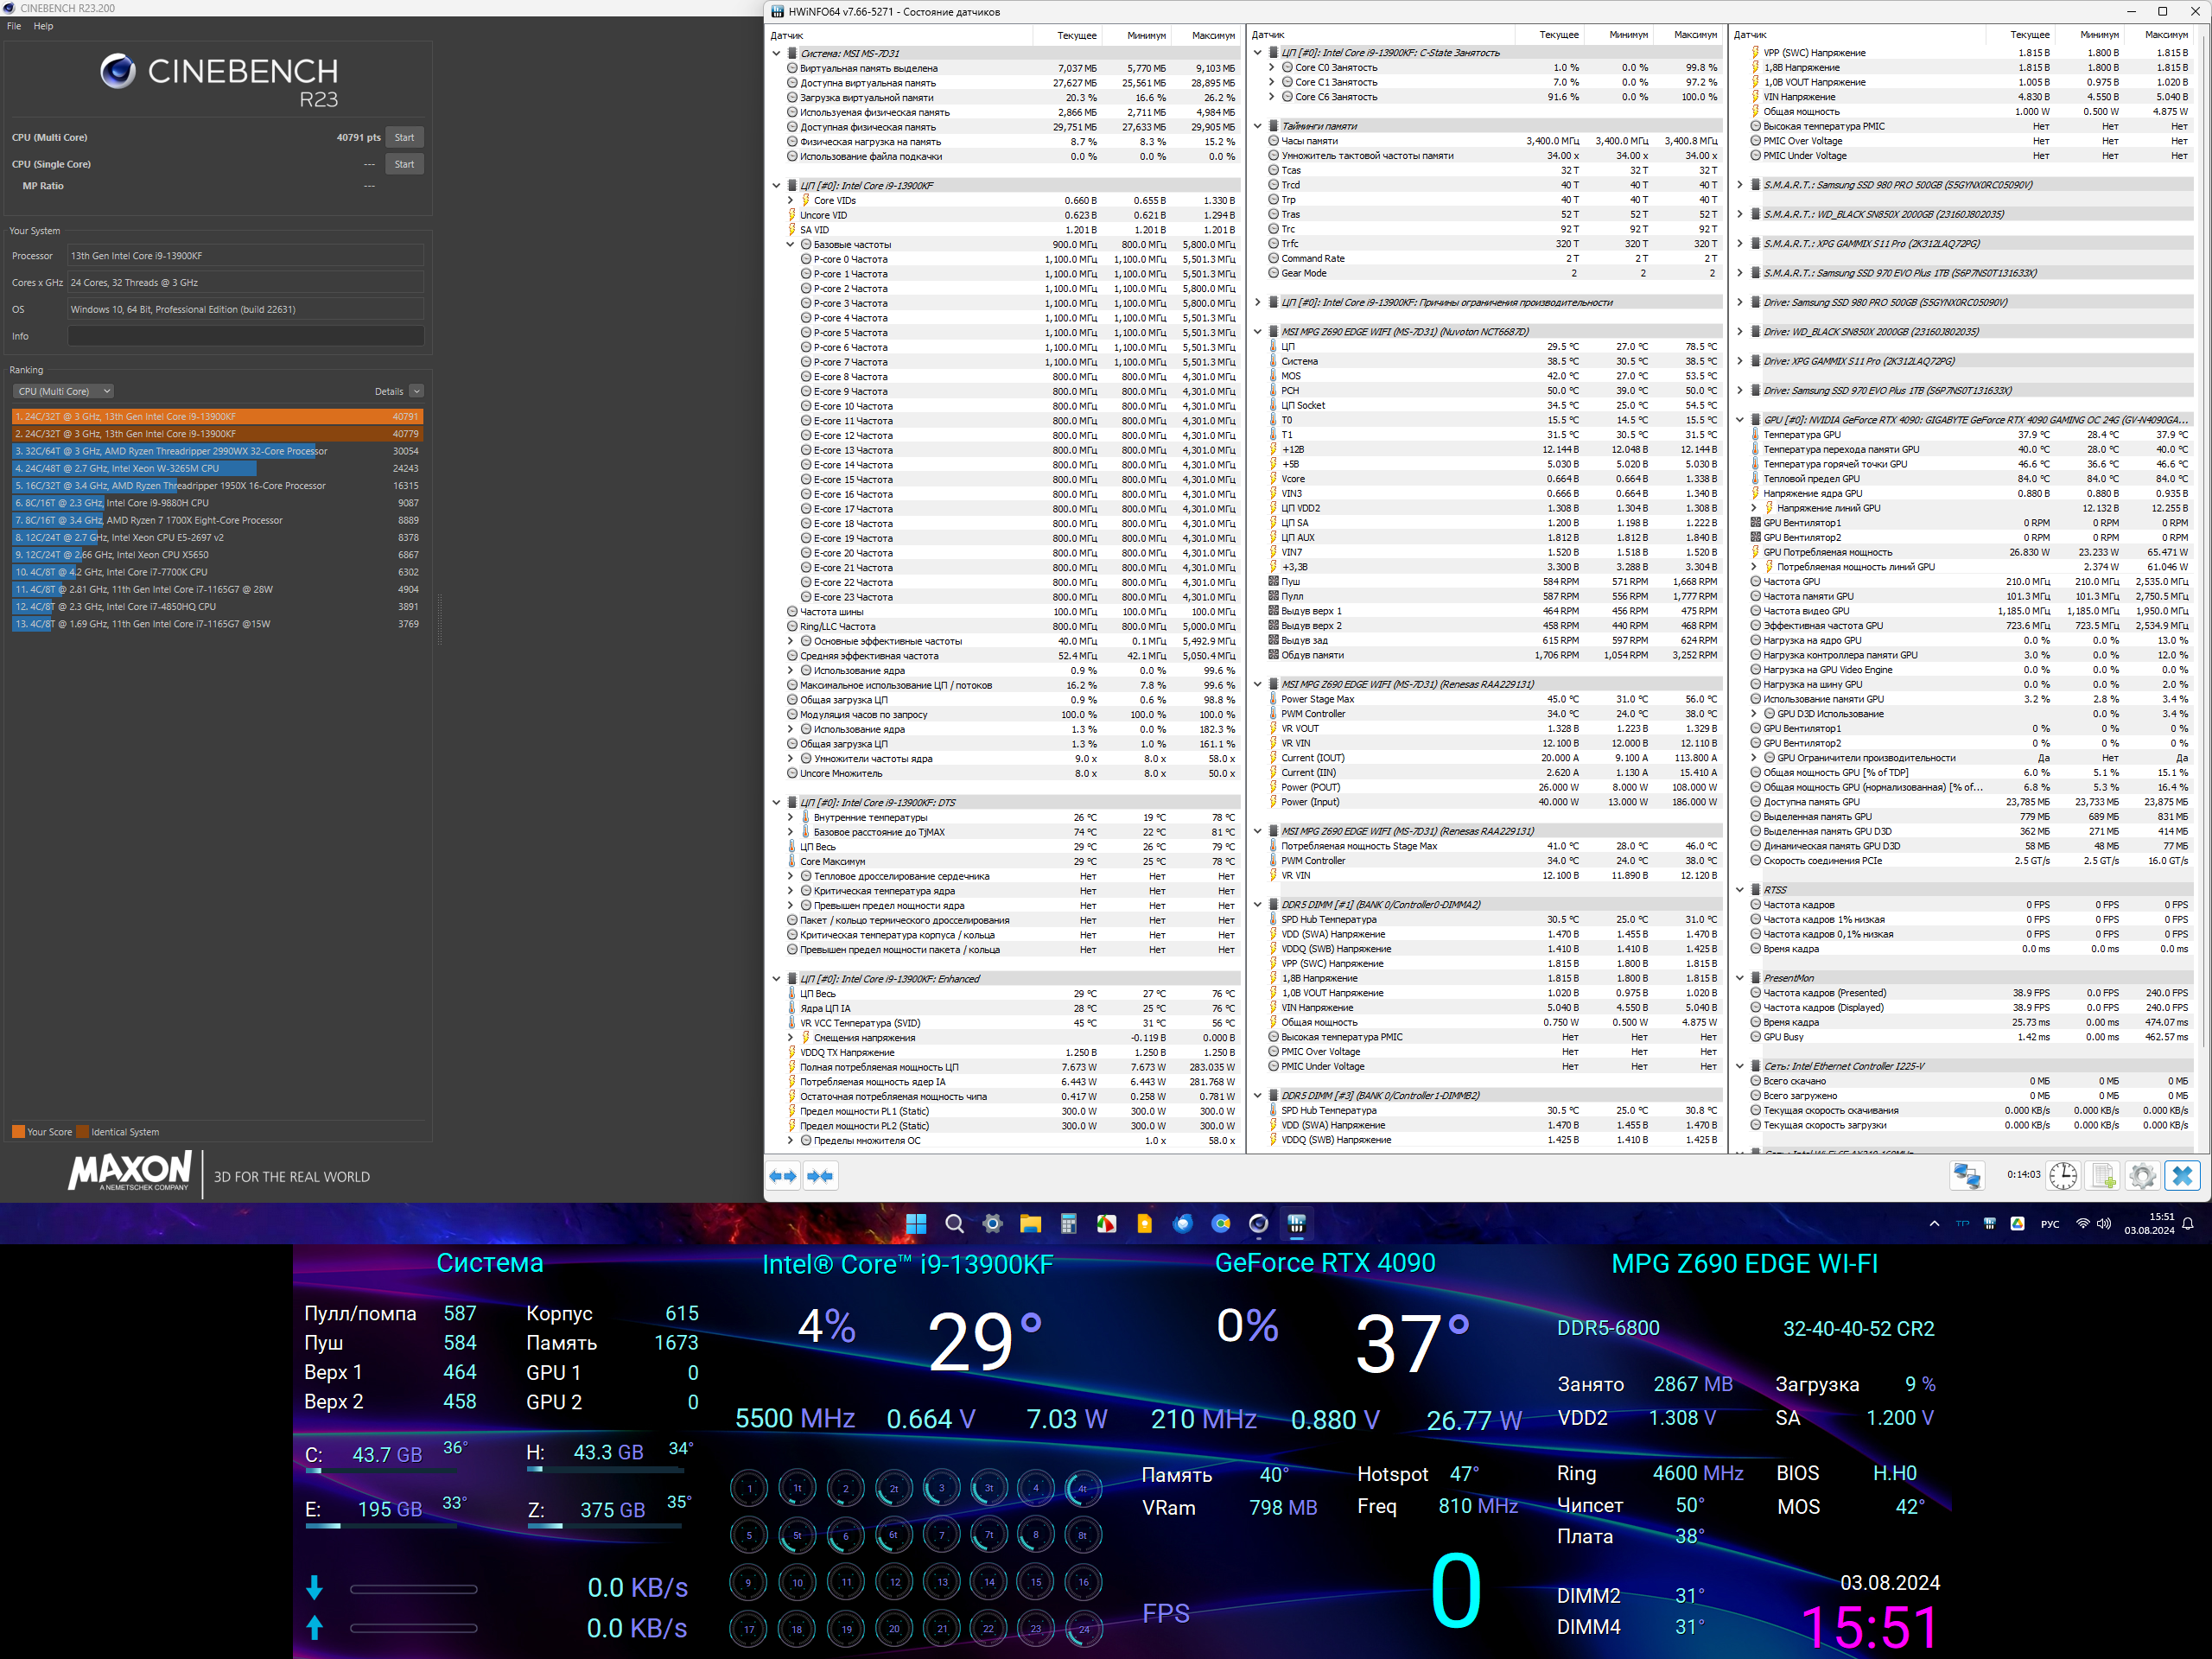Click the empty Info input field
Viewport: 2212px width, 1659px height.
pyautogui.click(x=245, y=336)
